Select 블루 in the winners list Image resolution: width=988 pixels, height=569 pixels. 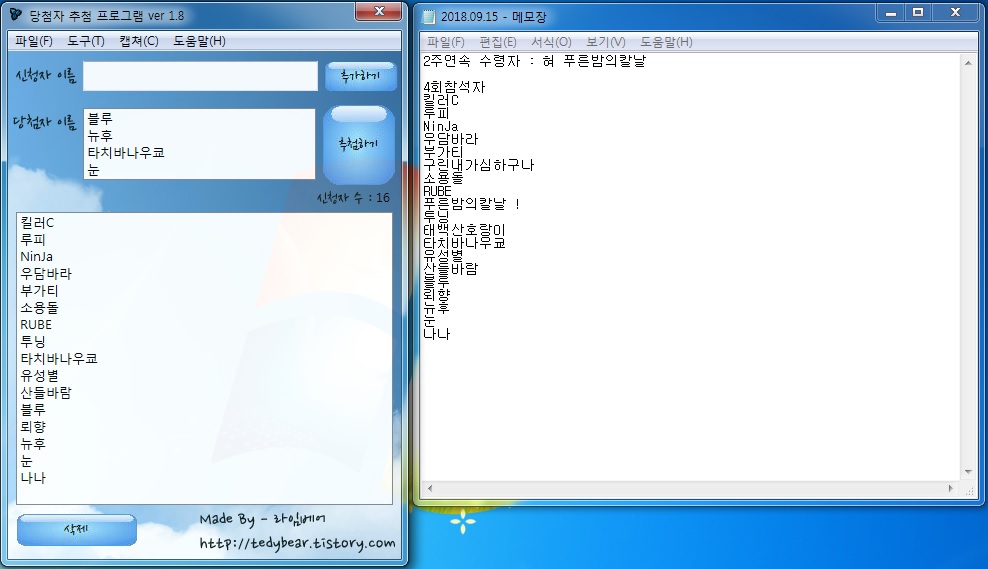(x=100, y=119)
